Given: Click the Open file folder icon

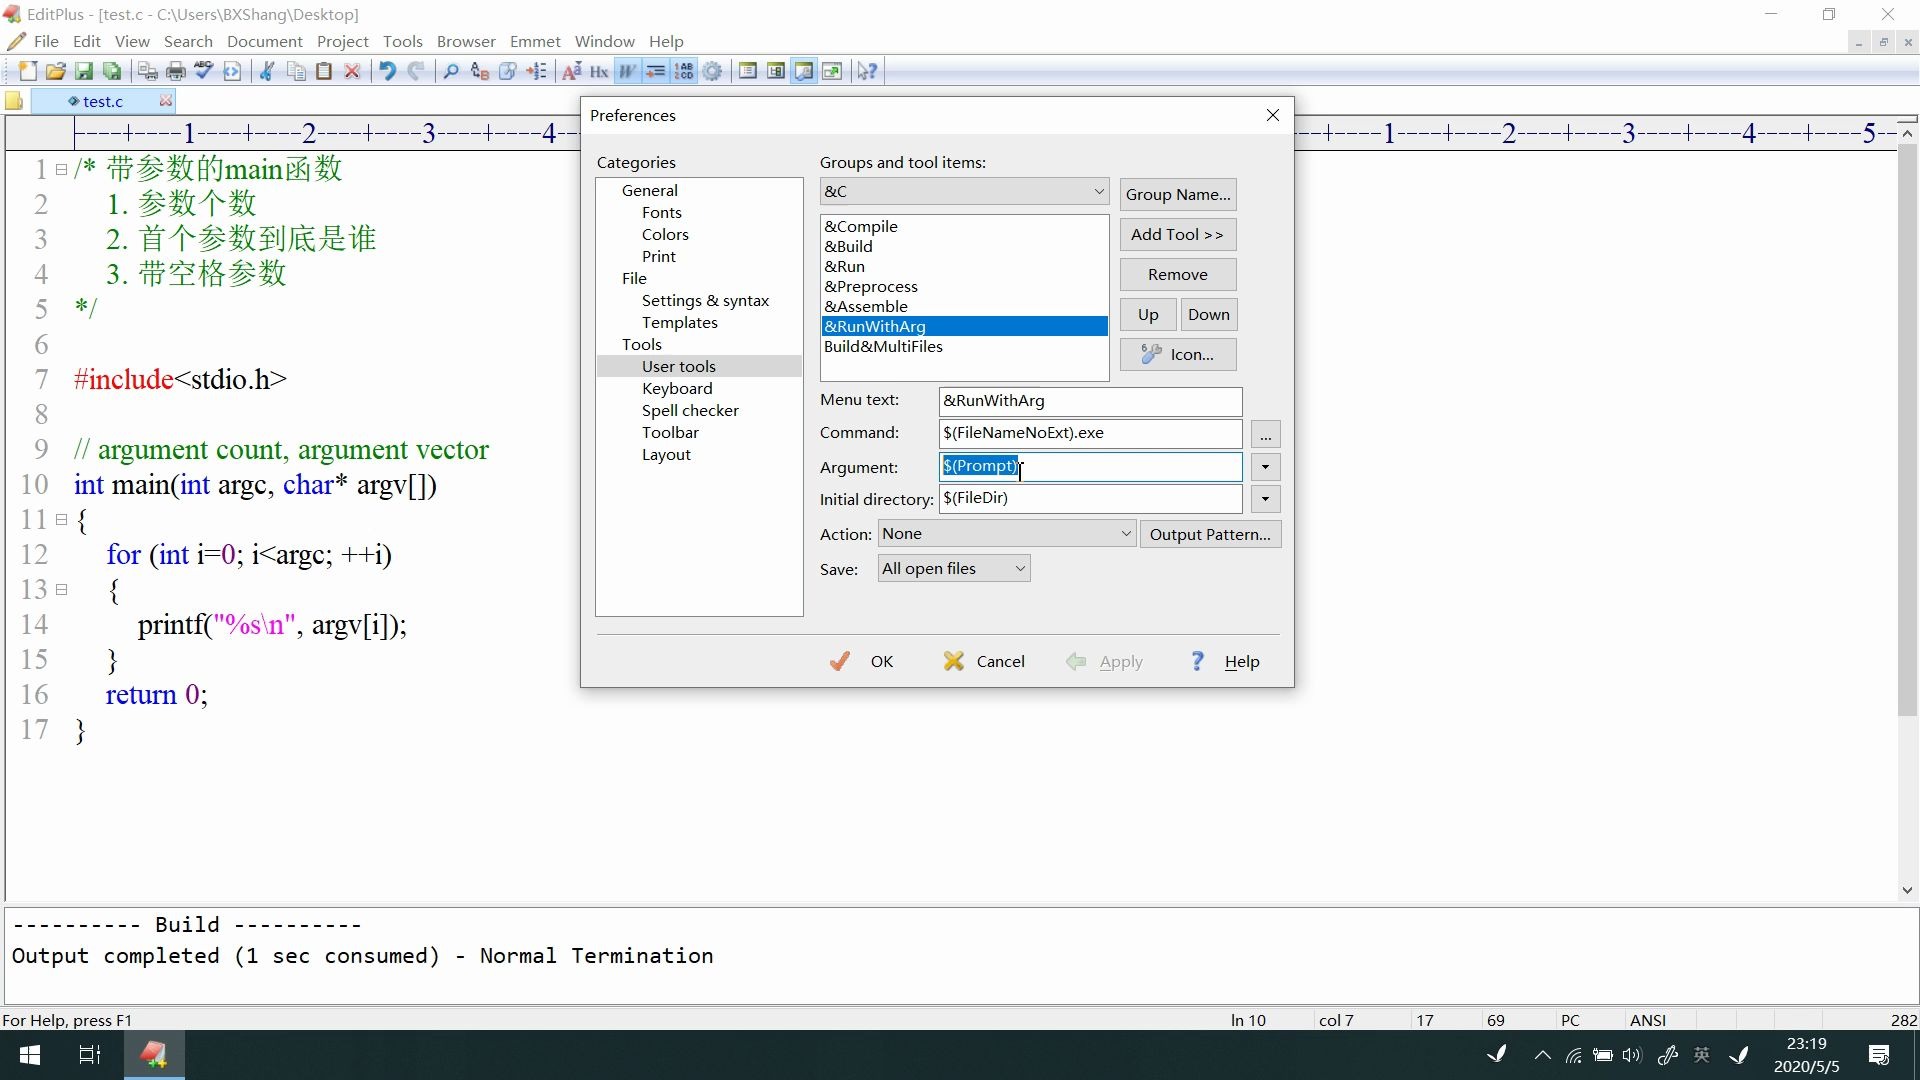Looking at the screenshot, I should (x=56, y=71).
